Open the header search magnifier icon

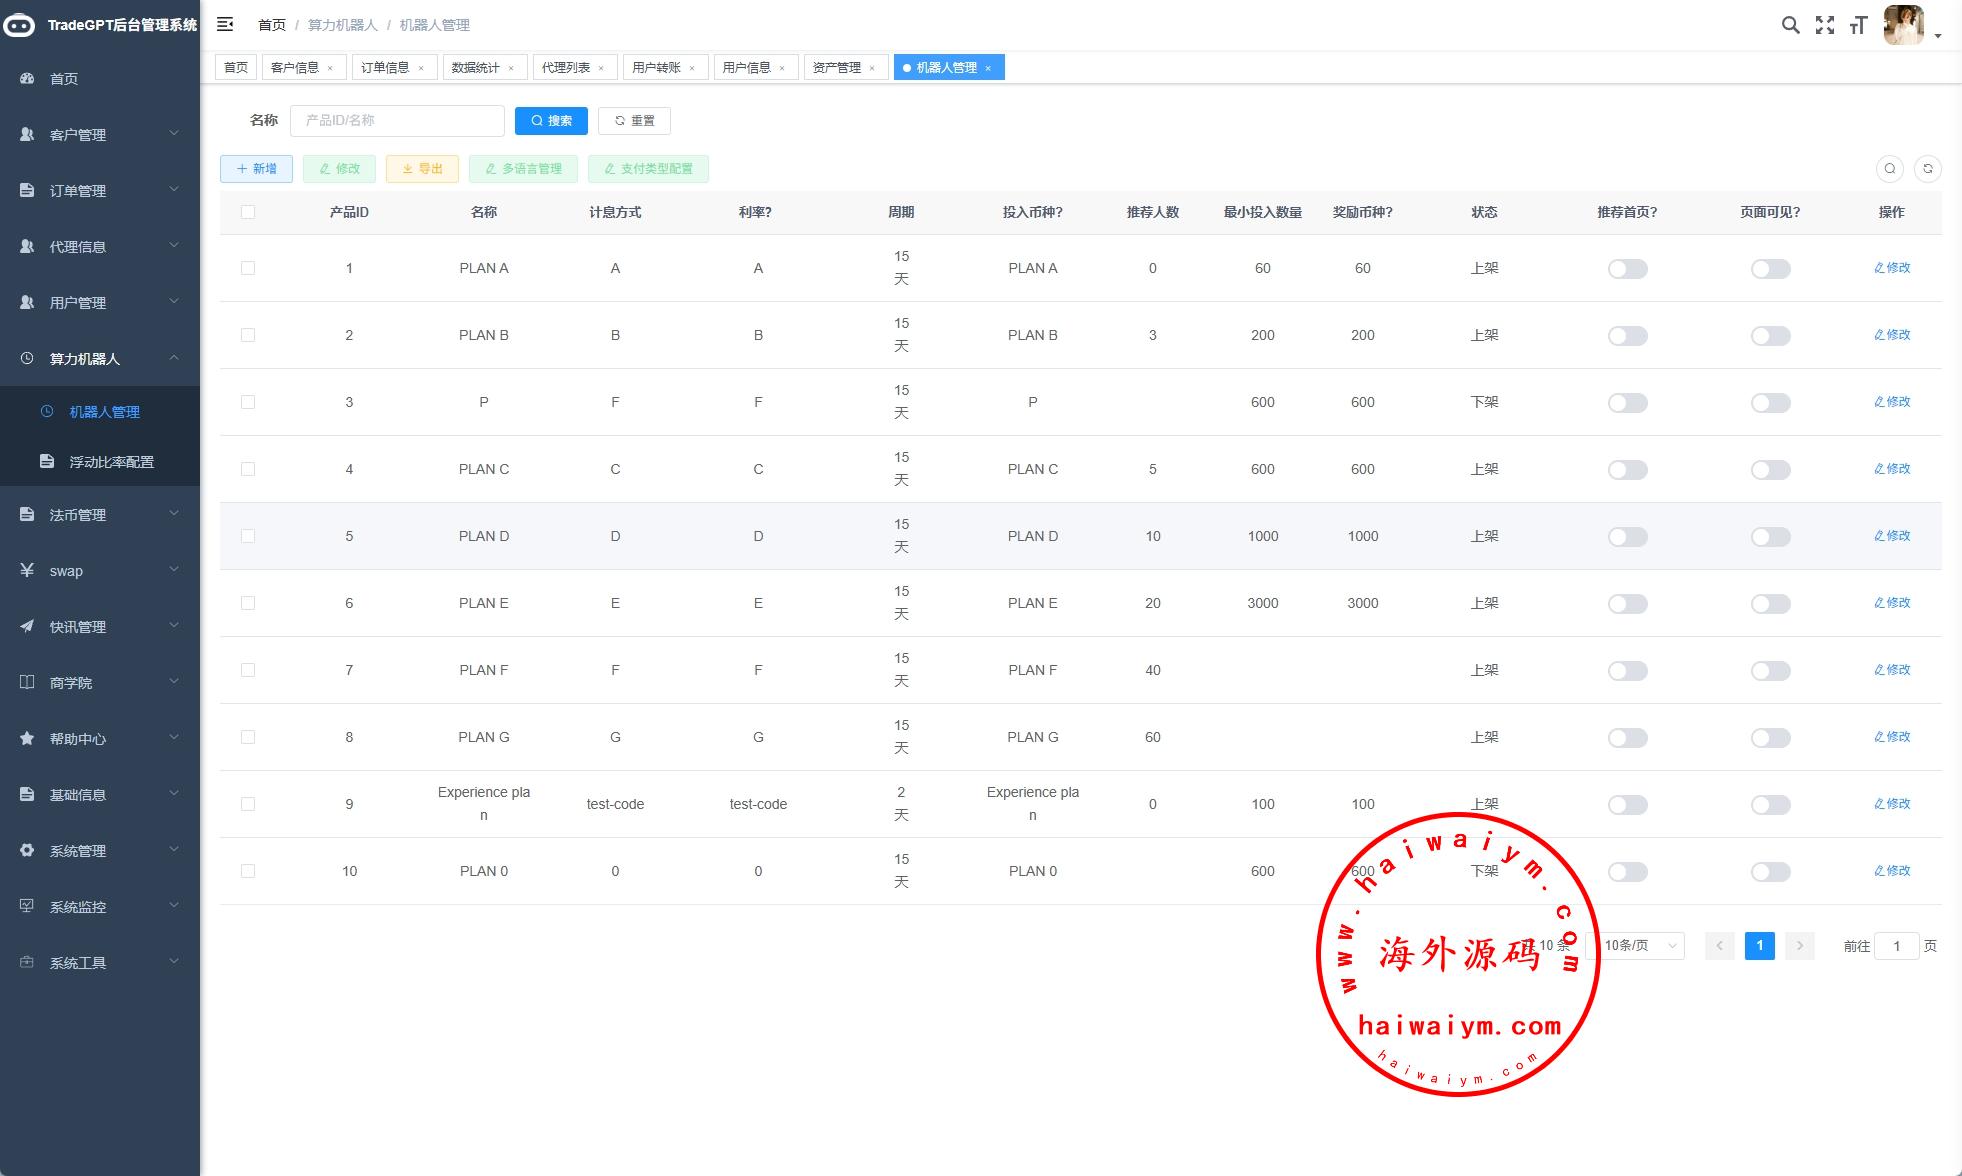coord(1790,25)
